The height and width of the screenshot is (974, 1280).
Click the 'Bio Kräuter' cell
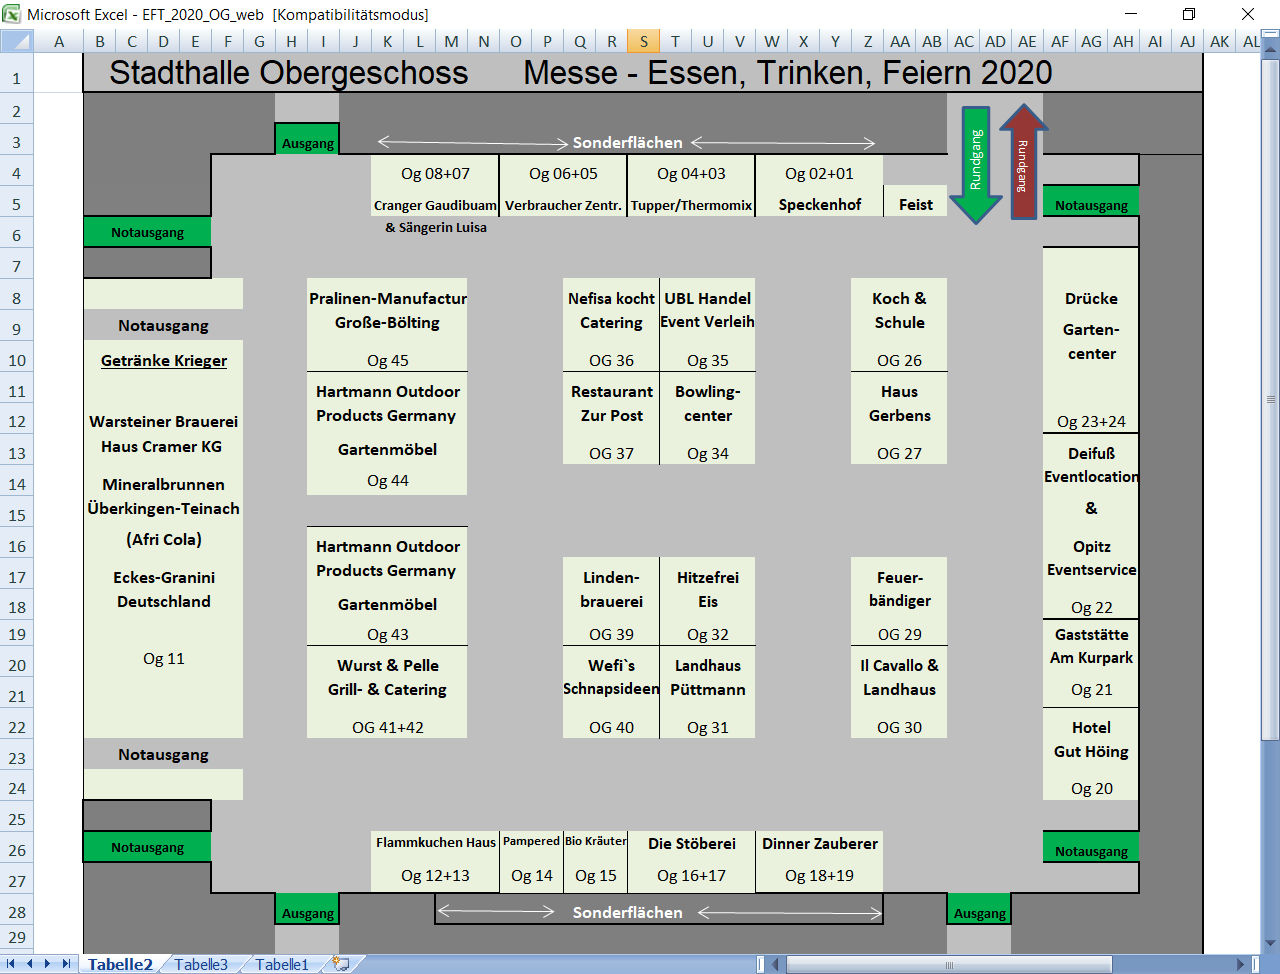(x=596, y=842)
